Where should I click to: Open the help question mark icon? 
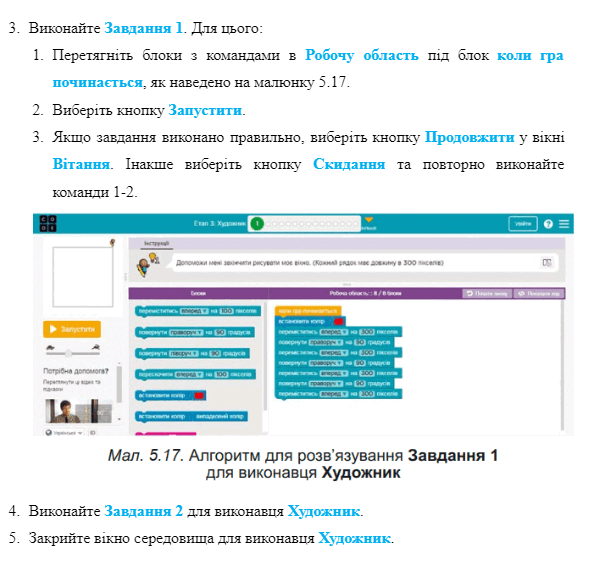point(548,224)
